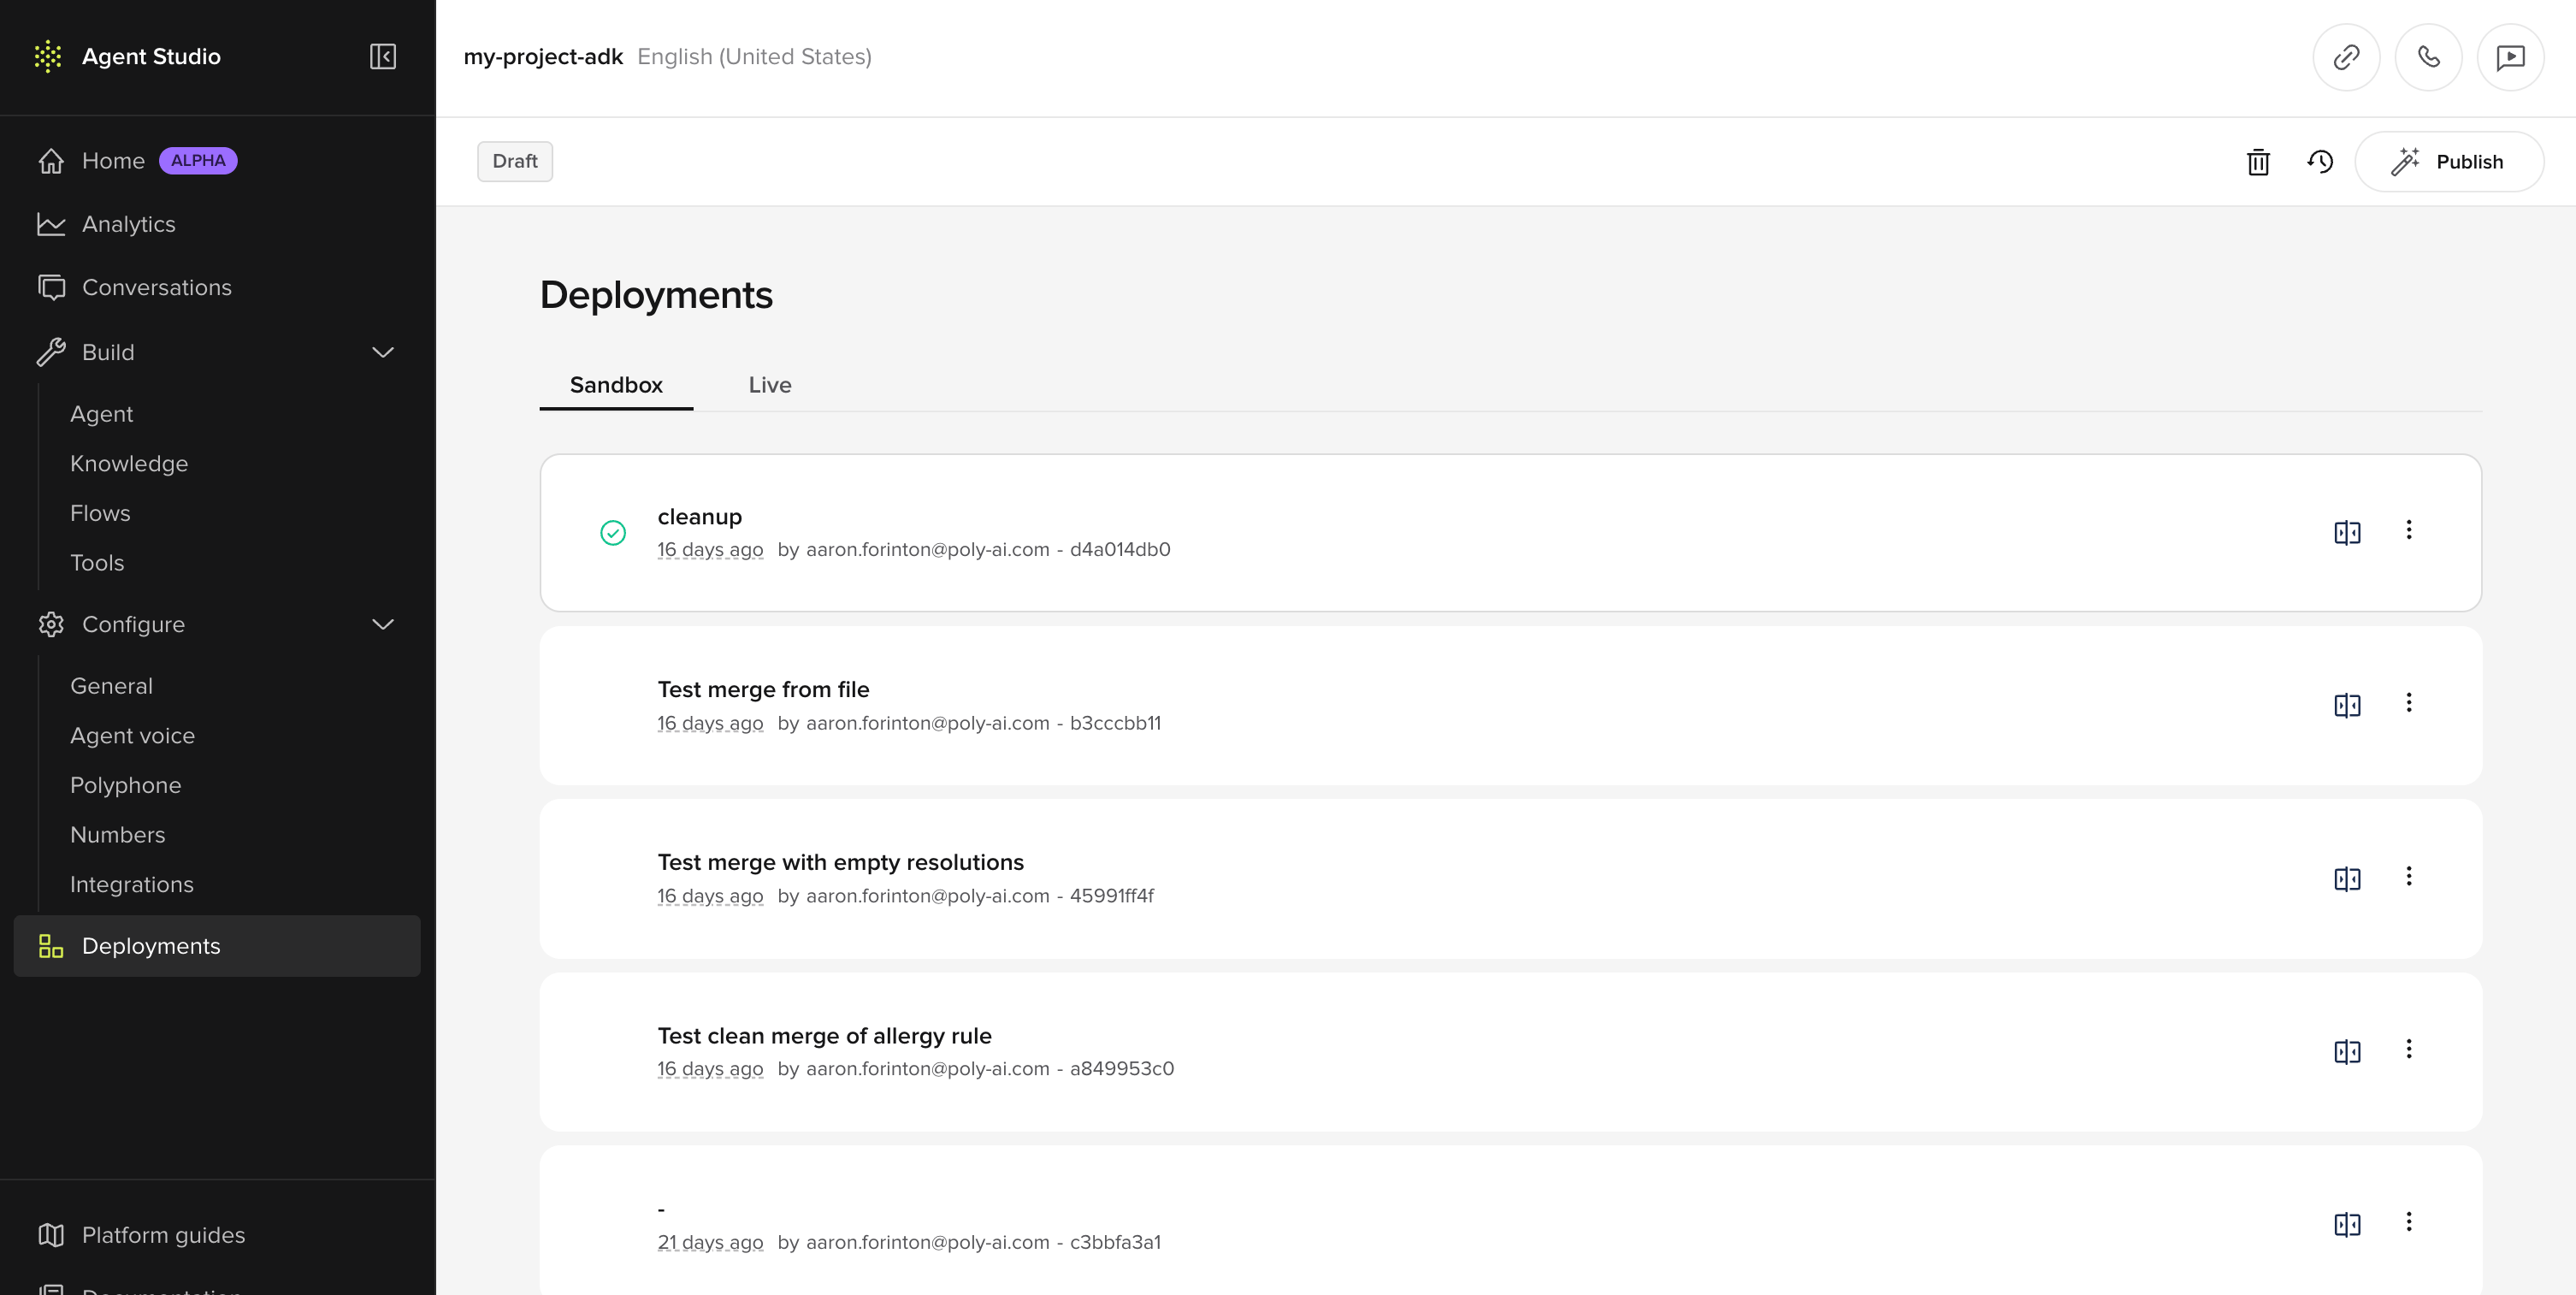Image resolution: width=2576 pixels, height=1295 pixels.
Task: Open the chat preview icon
Action: coord(2510,57)
